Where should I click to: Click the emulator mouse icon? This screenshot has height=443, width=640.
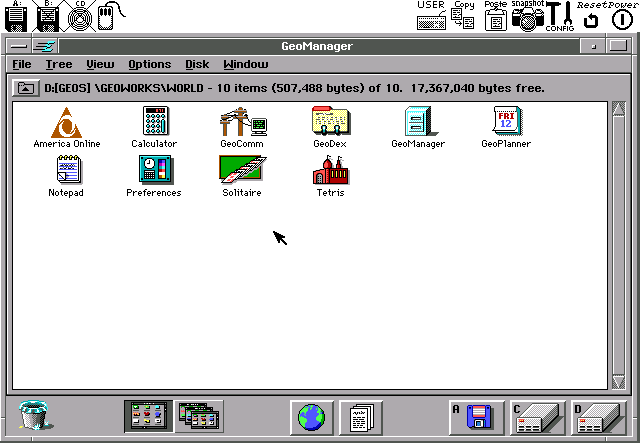click(110, 16)
